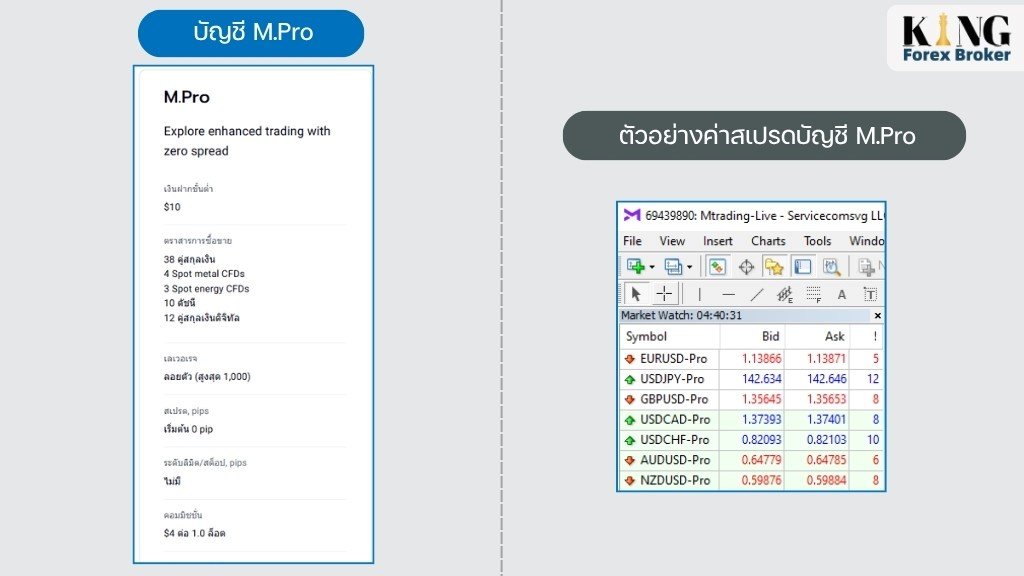
Task: Click the 'เริ่มต้น 0 pip' spread value
Action: 188,429
